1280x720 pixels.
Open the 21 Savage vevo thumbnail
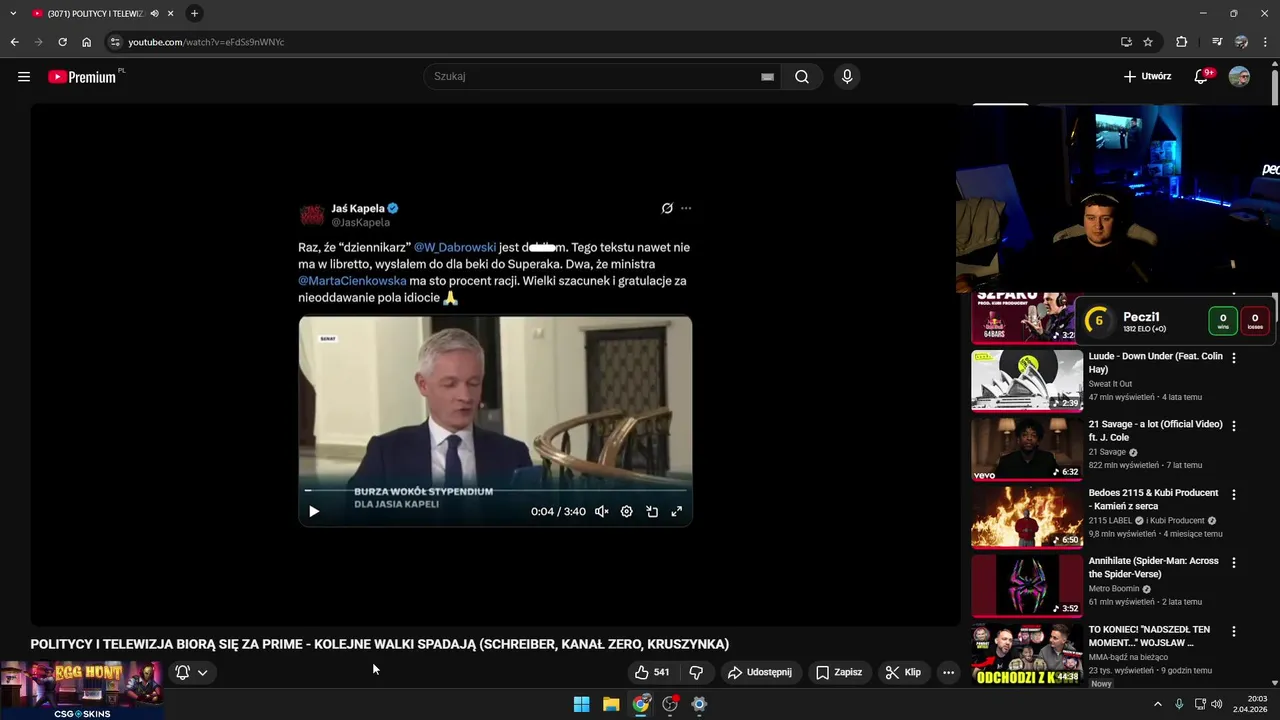click(x=1027, y=448)
